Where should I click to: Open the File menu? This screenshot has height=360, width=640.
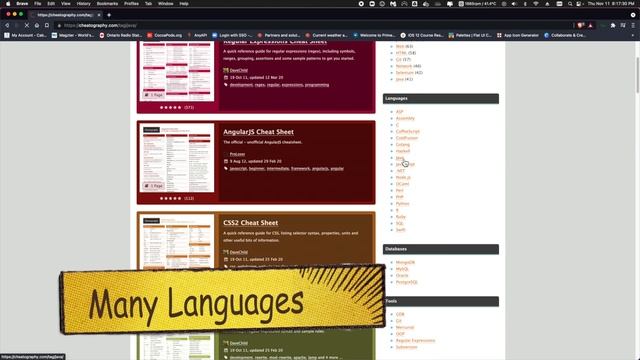click(38, 4)
